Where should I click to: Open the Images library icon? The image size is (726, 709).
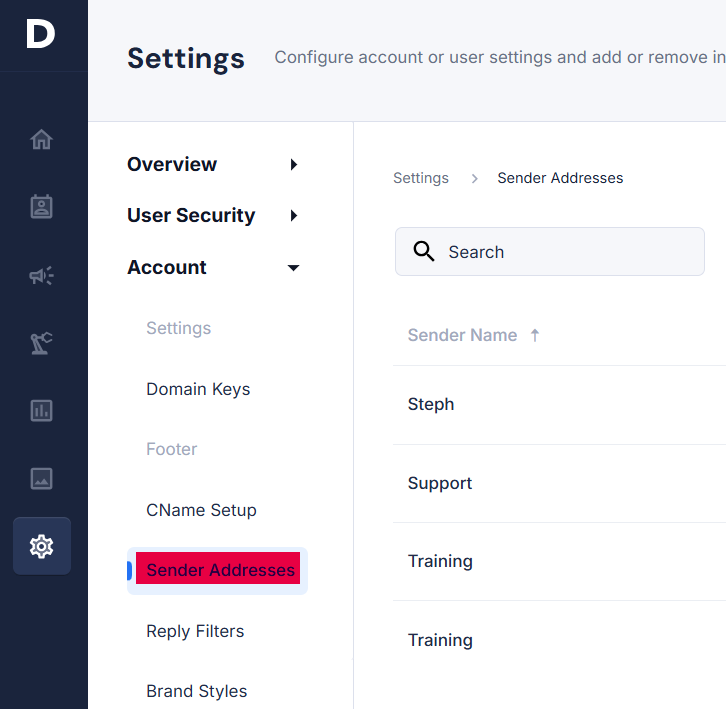[x=41, y=478]
